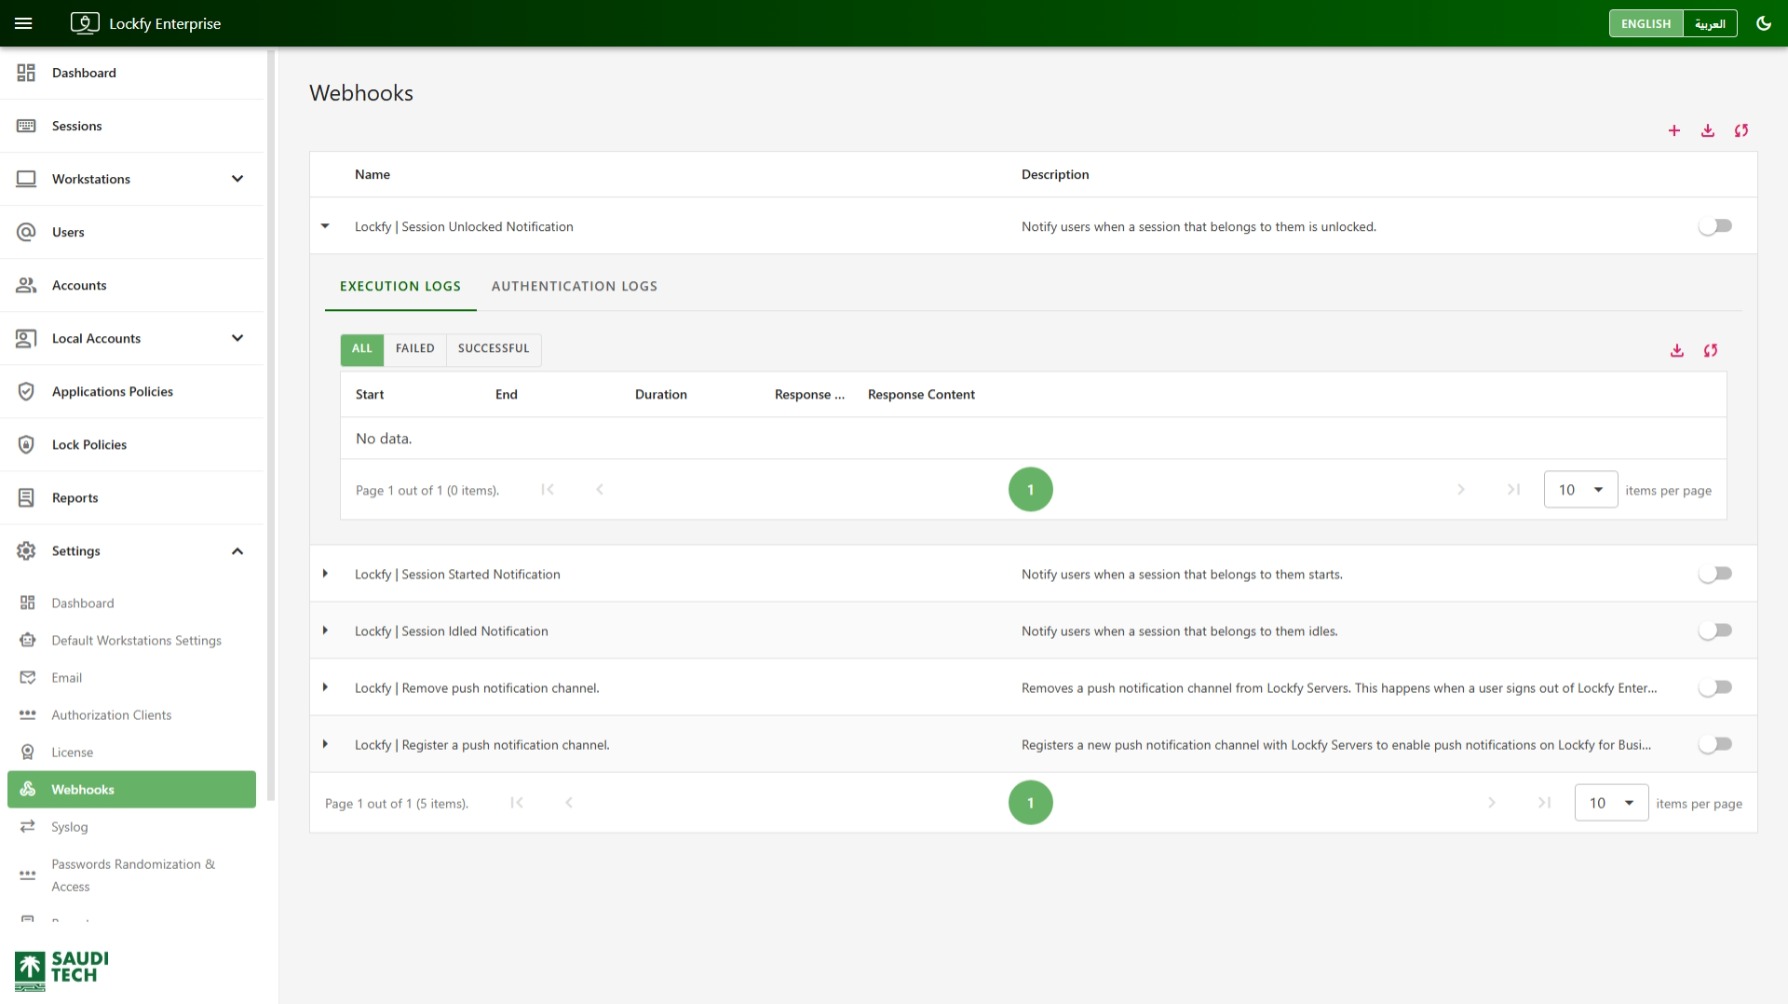Open the hamburger navigation menu
1788x1004 pixels.
[x=23, y=23]
